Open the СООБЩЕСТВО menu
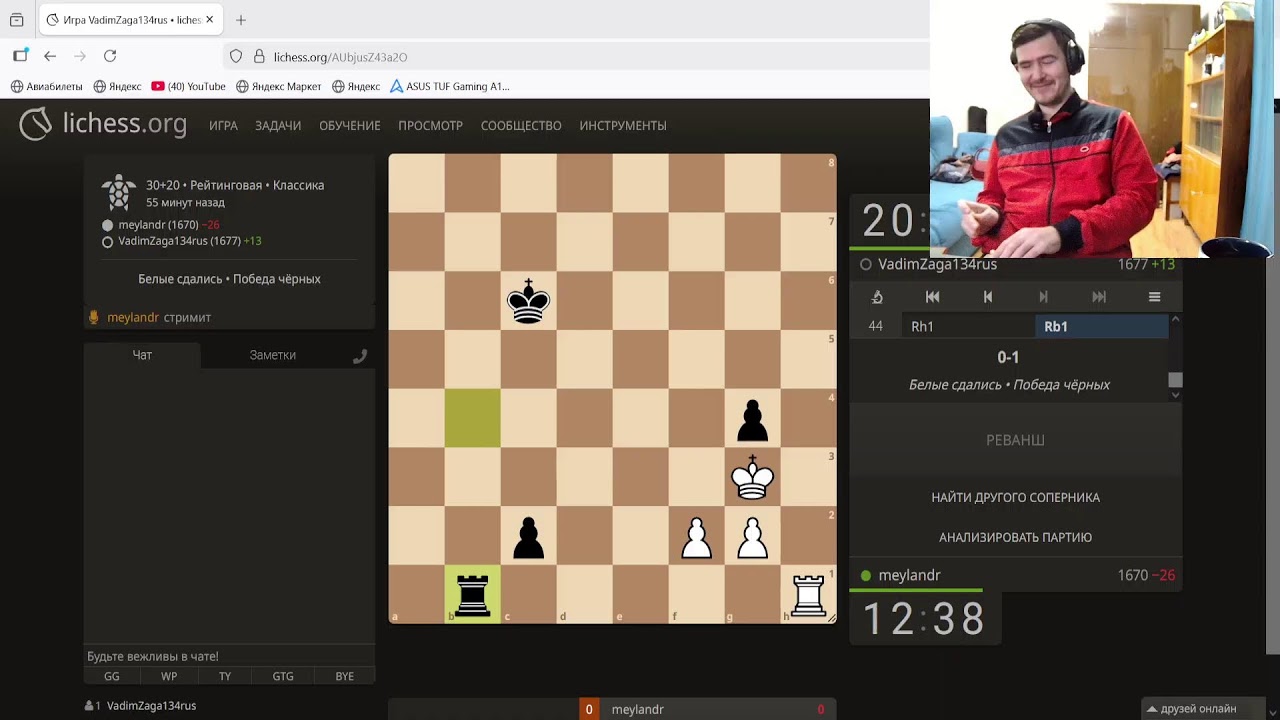 click(521, 125)
